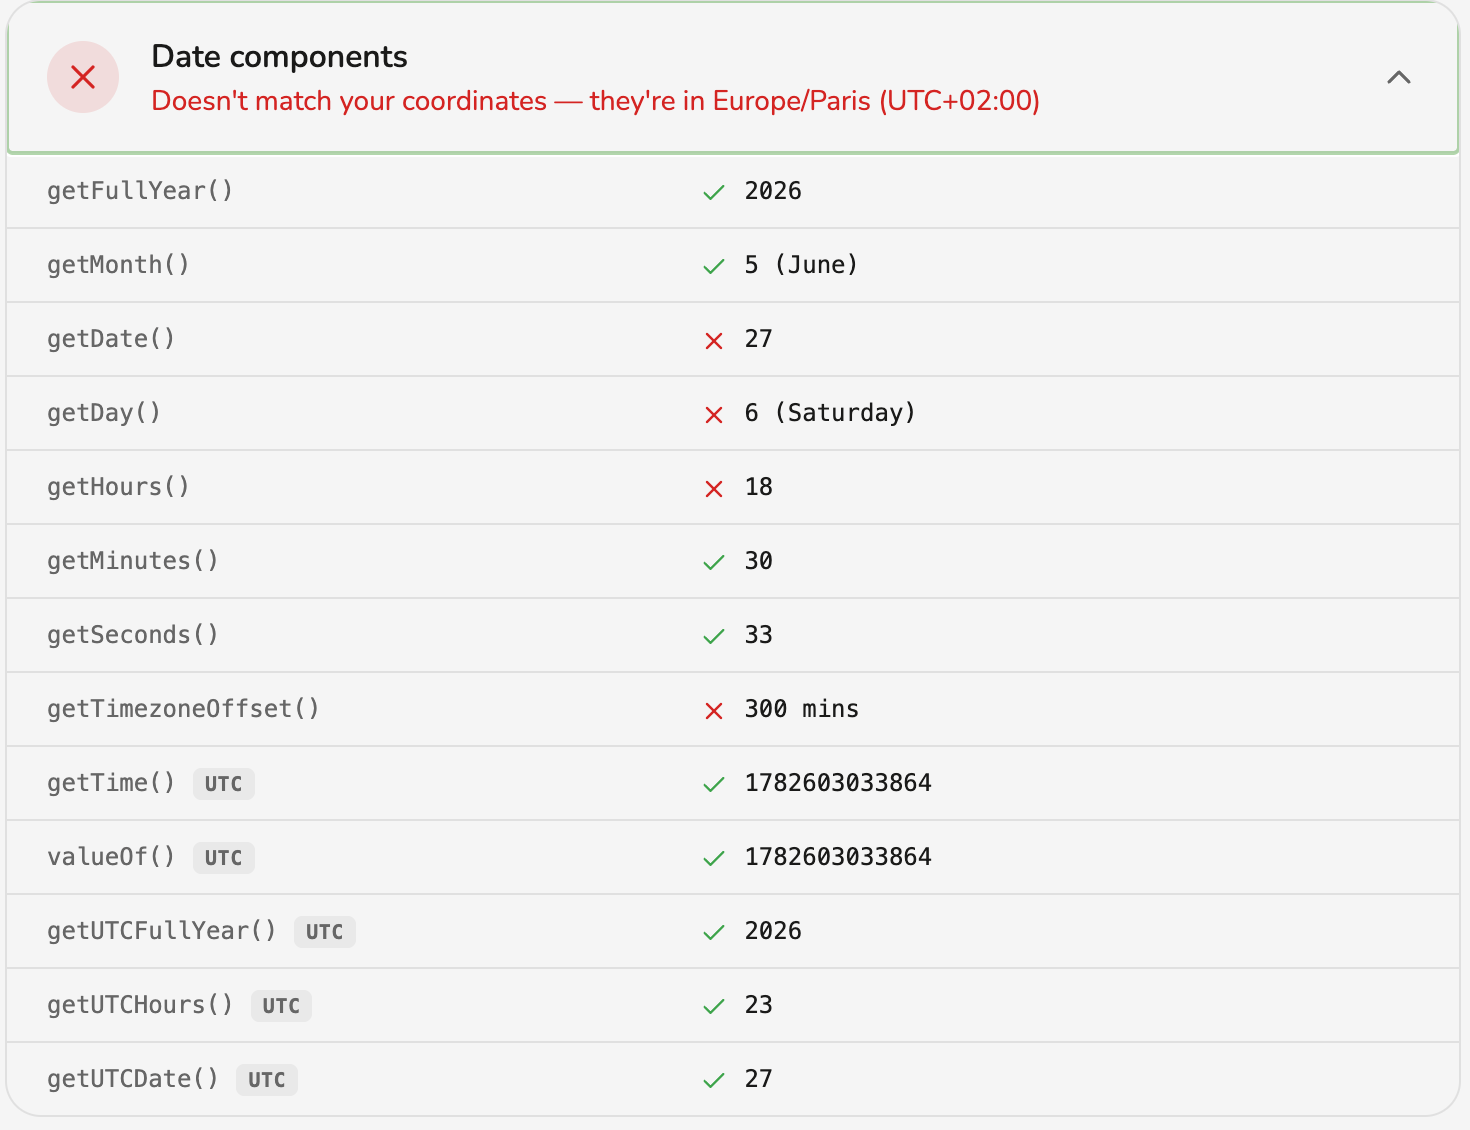Click the getUTCDate() value 27
The width and height of the screenshot is (1470, 1130).
pos(758,1079)
